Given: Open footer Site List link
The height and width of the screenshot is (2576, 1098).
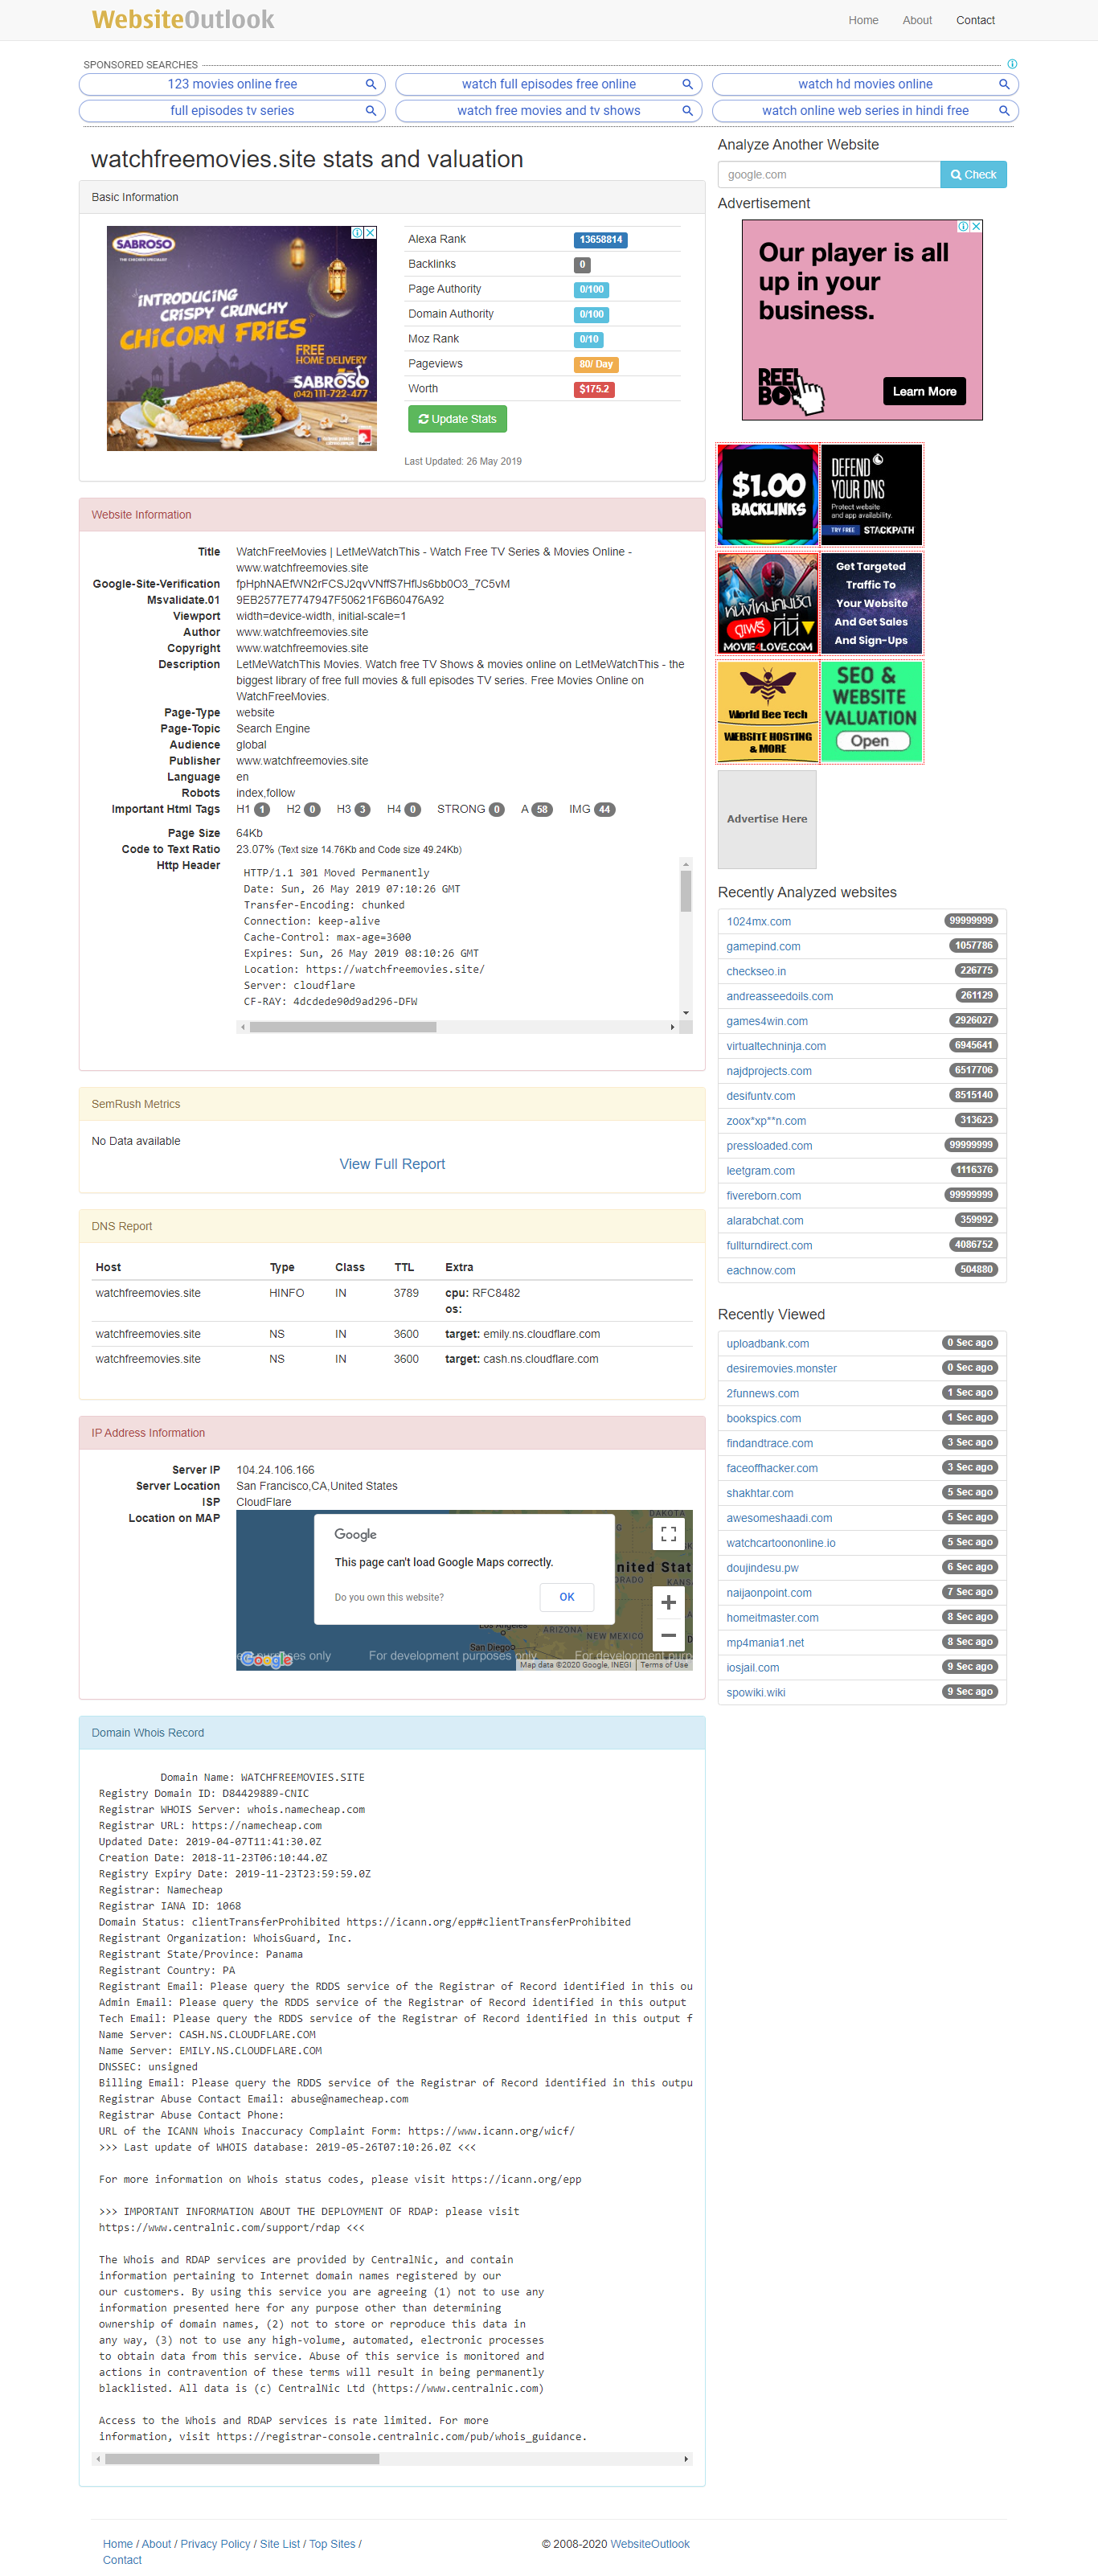Looking at the screenshot, I should point(280,2543).
